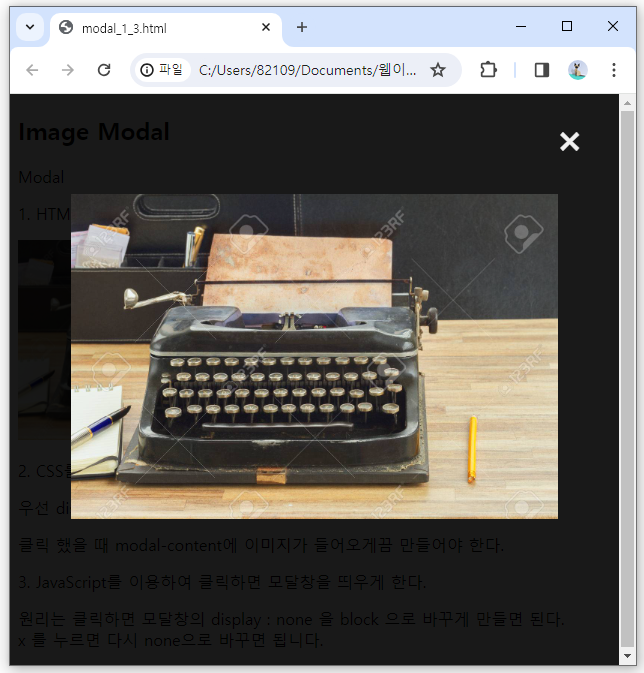The width and height of the screenshot is (644, 673).
Task: Click the text mentioning modal-content에 이미지가
Action: pos(261,546)
